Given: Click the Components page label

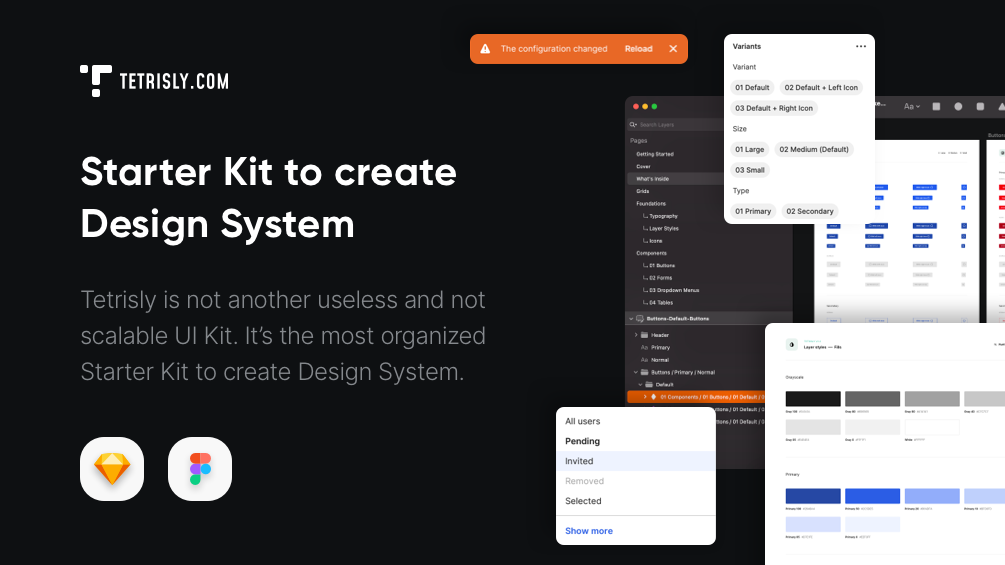Looking at the screenshot, I should pyautogui.click(x=651, y=253).
